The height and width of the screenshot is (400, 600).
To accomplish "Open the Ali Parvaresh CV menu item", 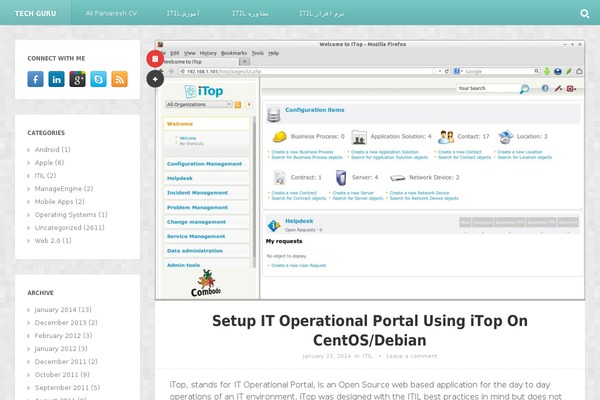I will (111, 13).
